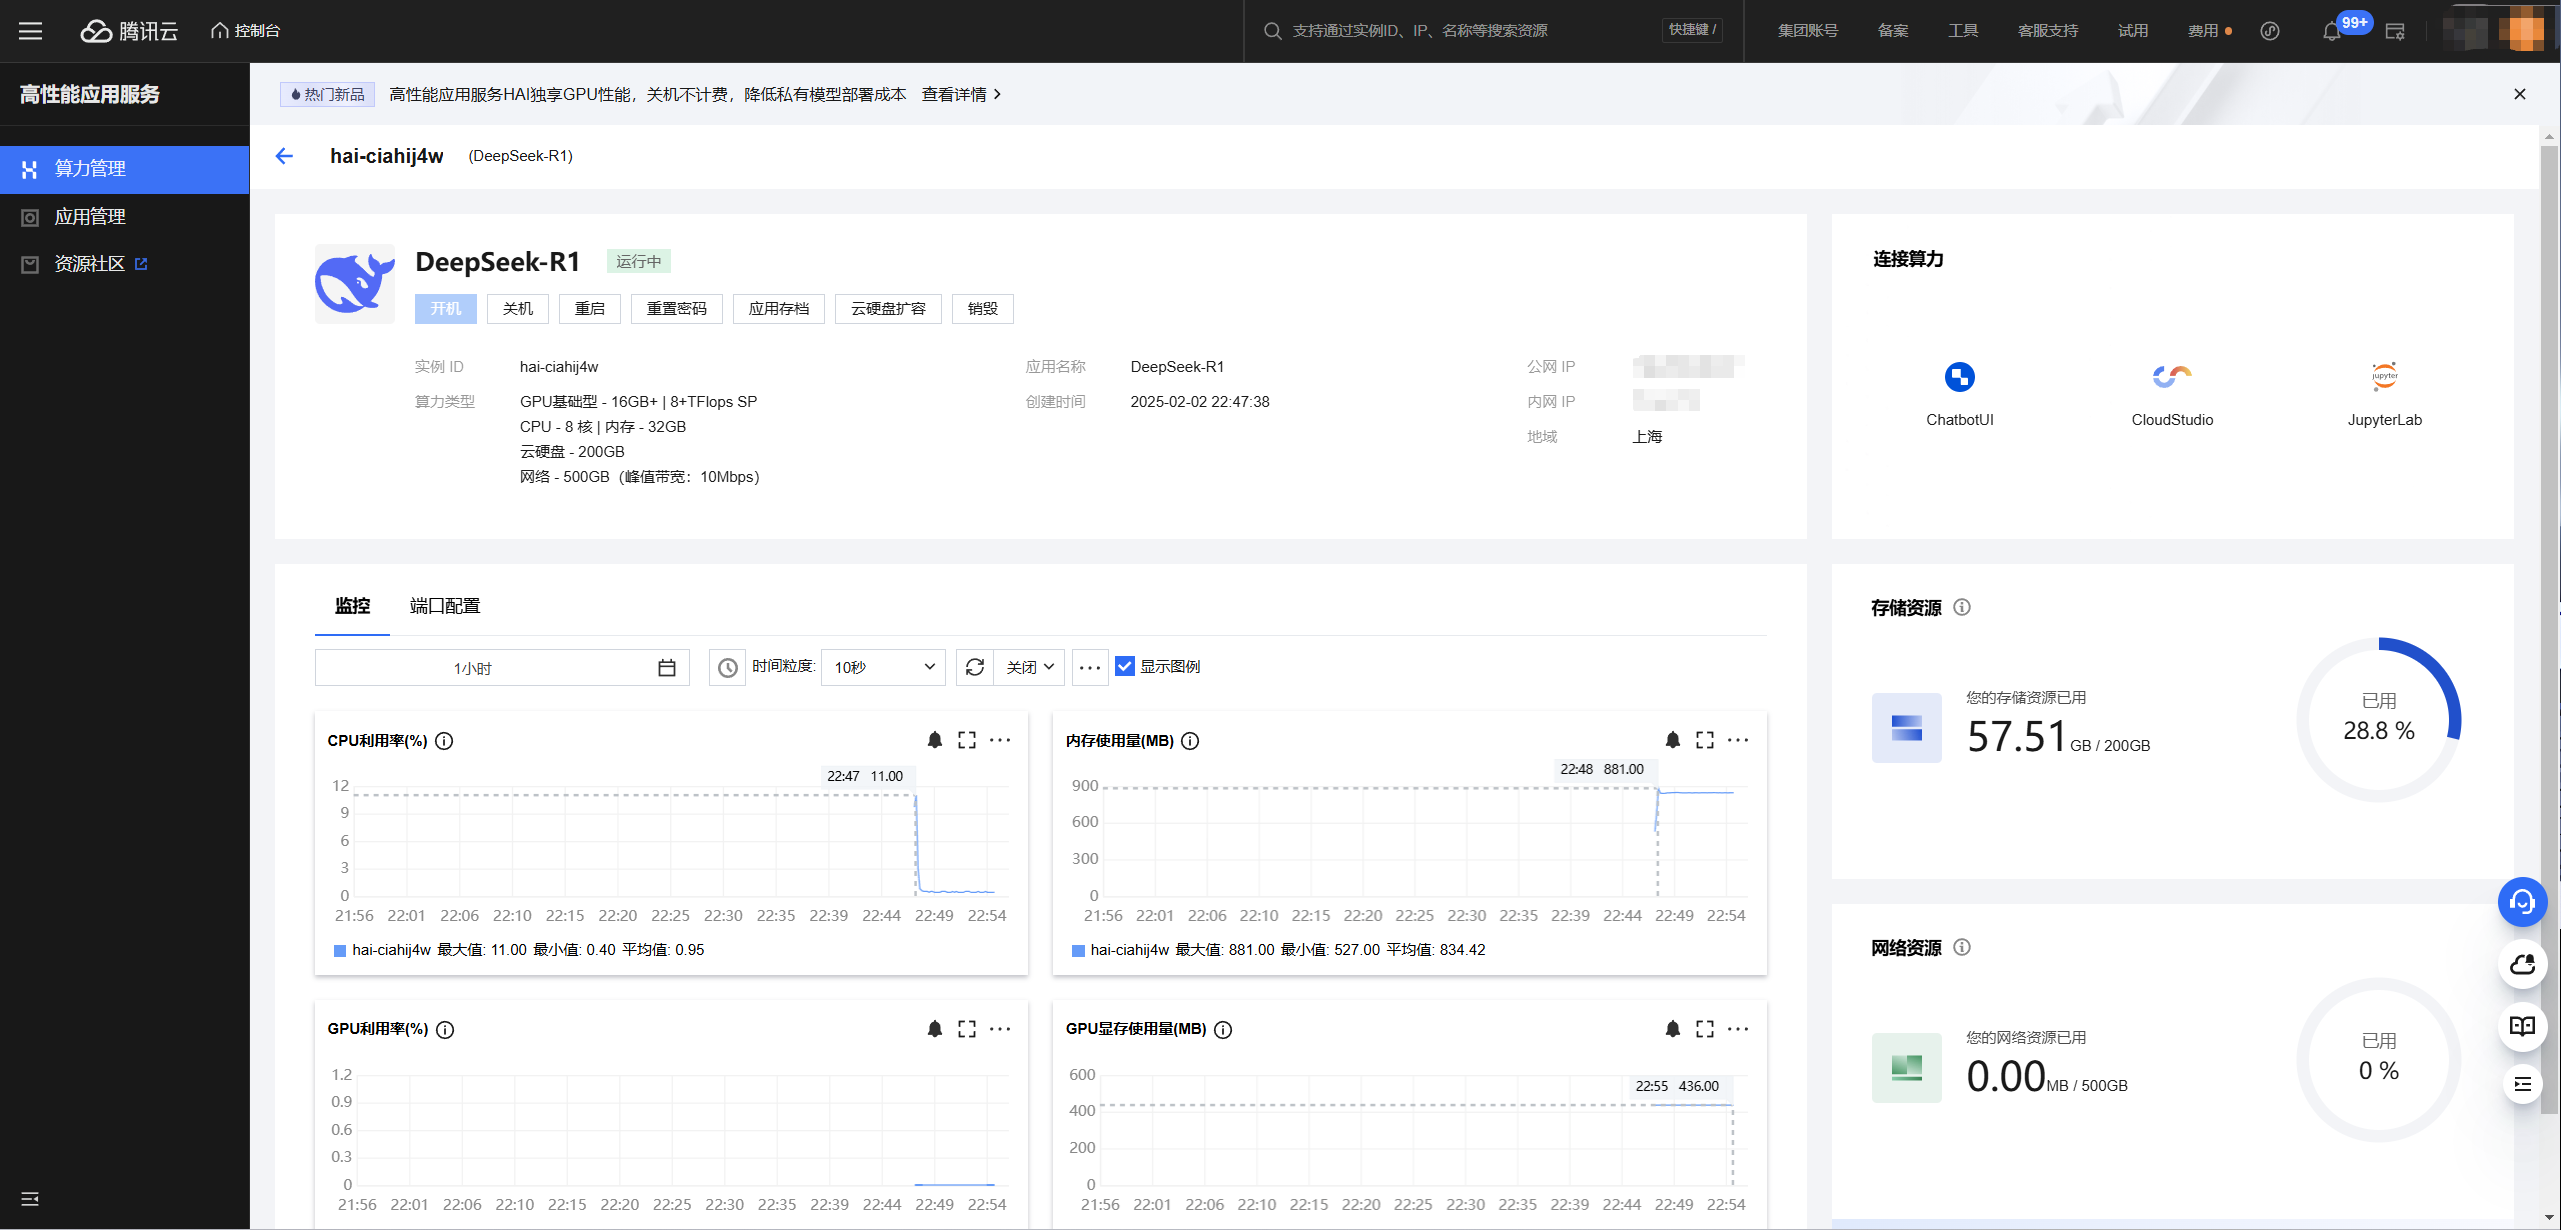The image size is (2561, 1230).
Task: Expand memory usage chart to fullscreen
Action: tap(1705, 740)
